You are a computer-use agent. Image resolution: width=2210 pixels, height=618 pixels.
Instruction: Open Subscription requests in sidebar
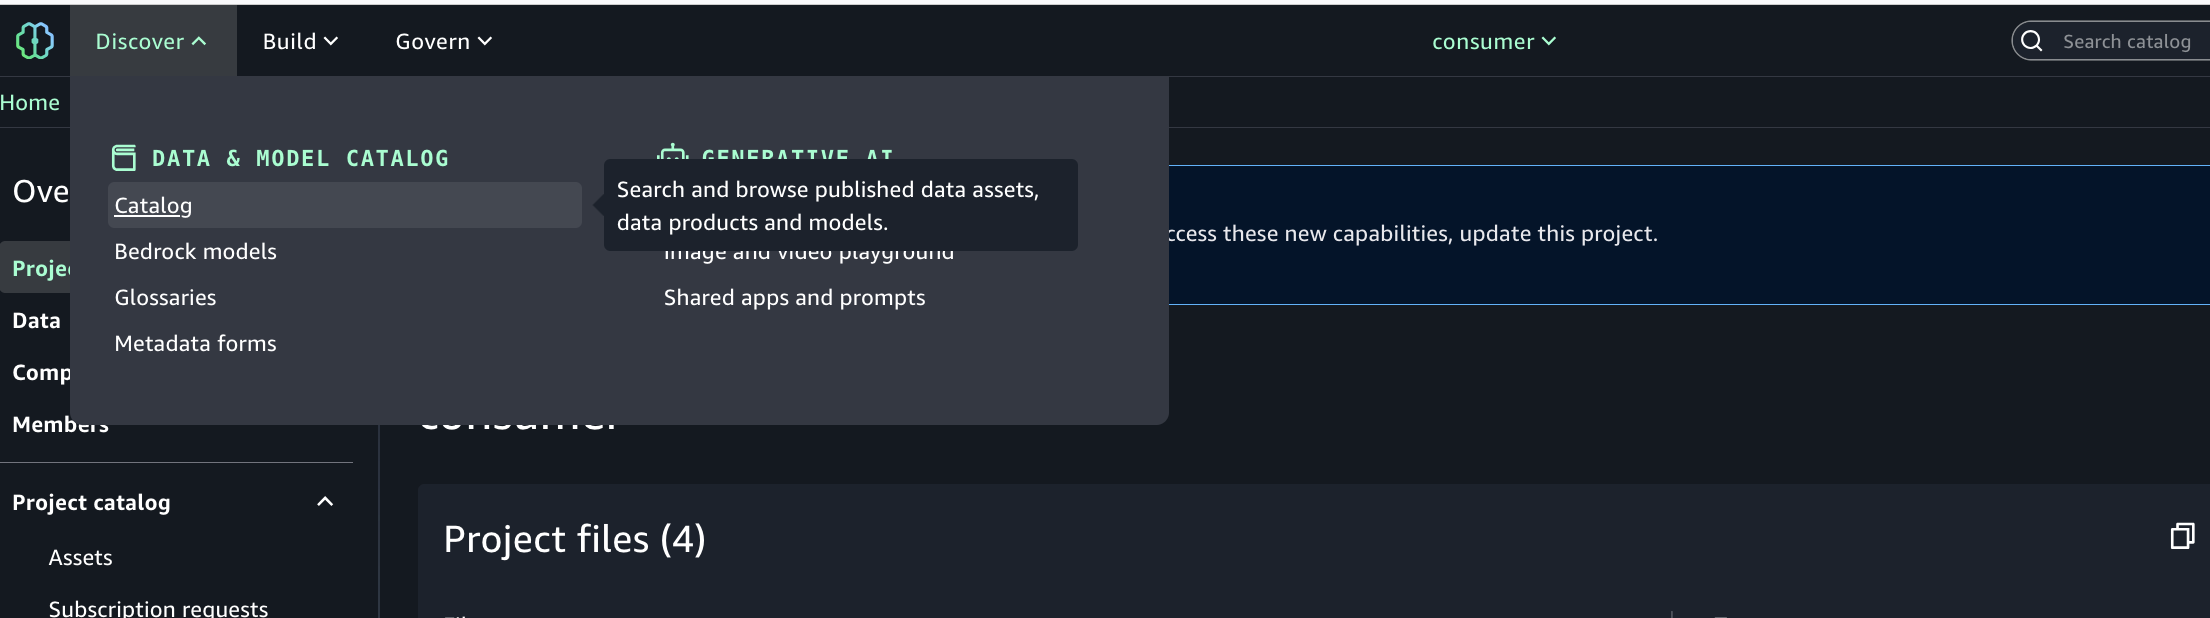(x=158, y=608)
